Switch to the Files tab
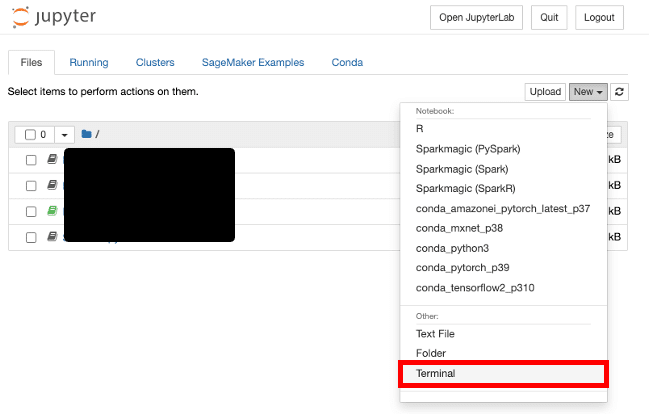This screenshot has width=649, height=414. coord(31,63)
